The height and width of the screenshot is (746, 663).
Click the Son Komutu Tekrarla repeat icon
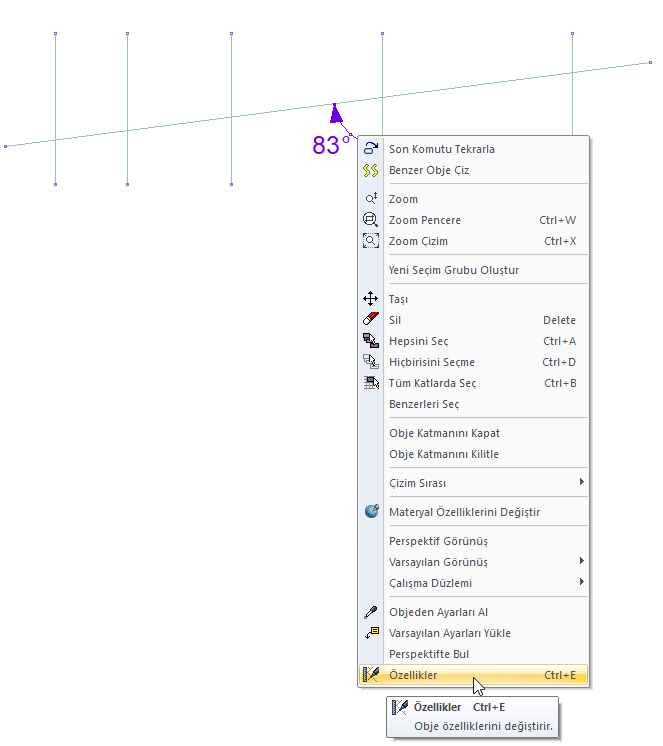pos(370,148)
